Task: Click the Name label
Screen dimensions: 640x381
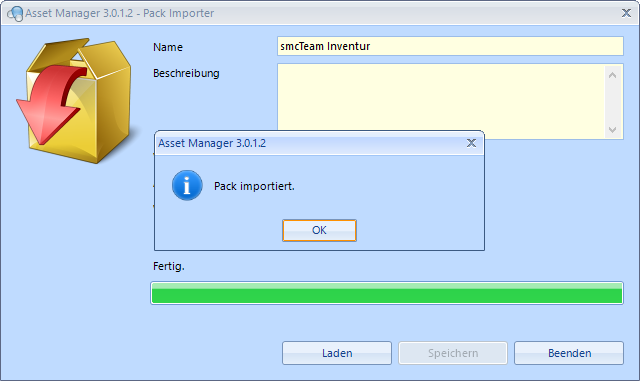Action: click(168, 47)
